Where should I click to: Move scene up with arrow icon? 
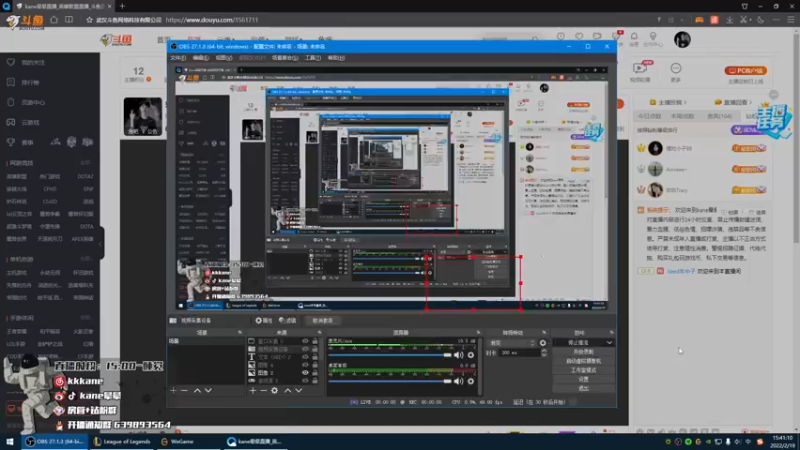(197, 390)
